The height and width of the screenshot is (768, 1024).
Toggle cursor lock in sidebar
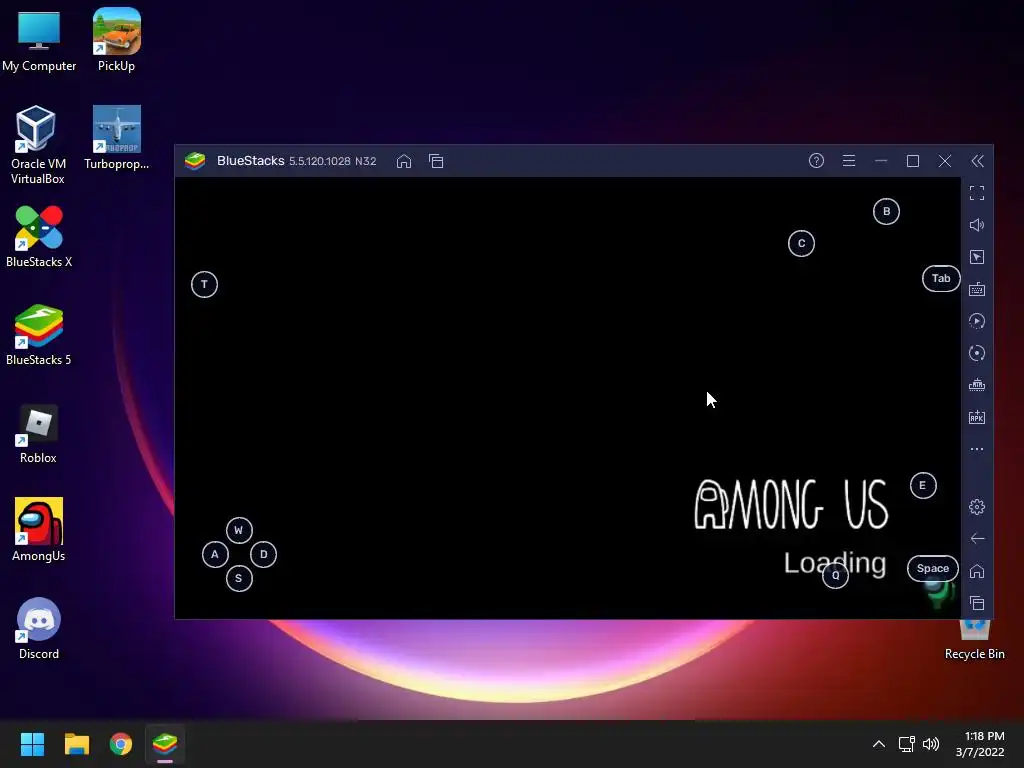976,257
